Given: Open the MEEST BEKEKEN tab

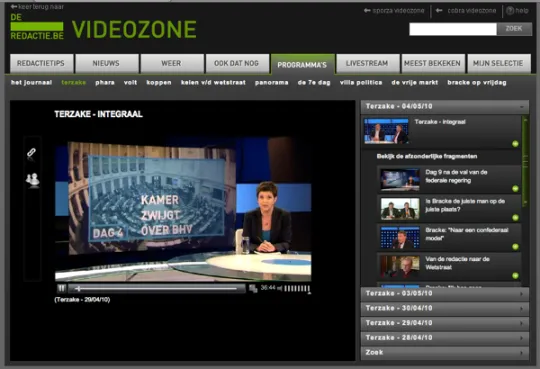Looking at the screenshot, I should click(433, 63).
